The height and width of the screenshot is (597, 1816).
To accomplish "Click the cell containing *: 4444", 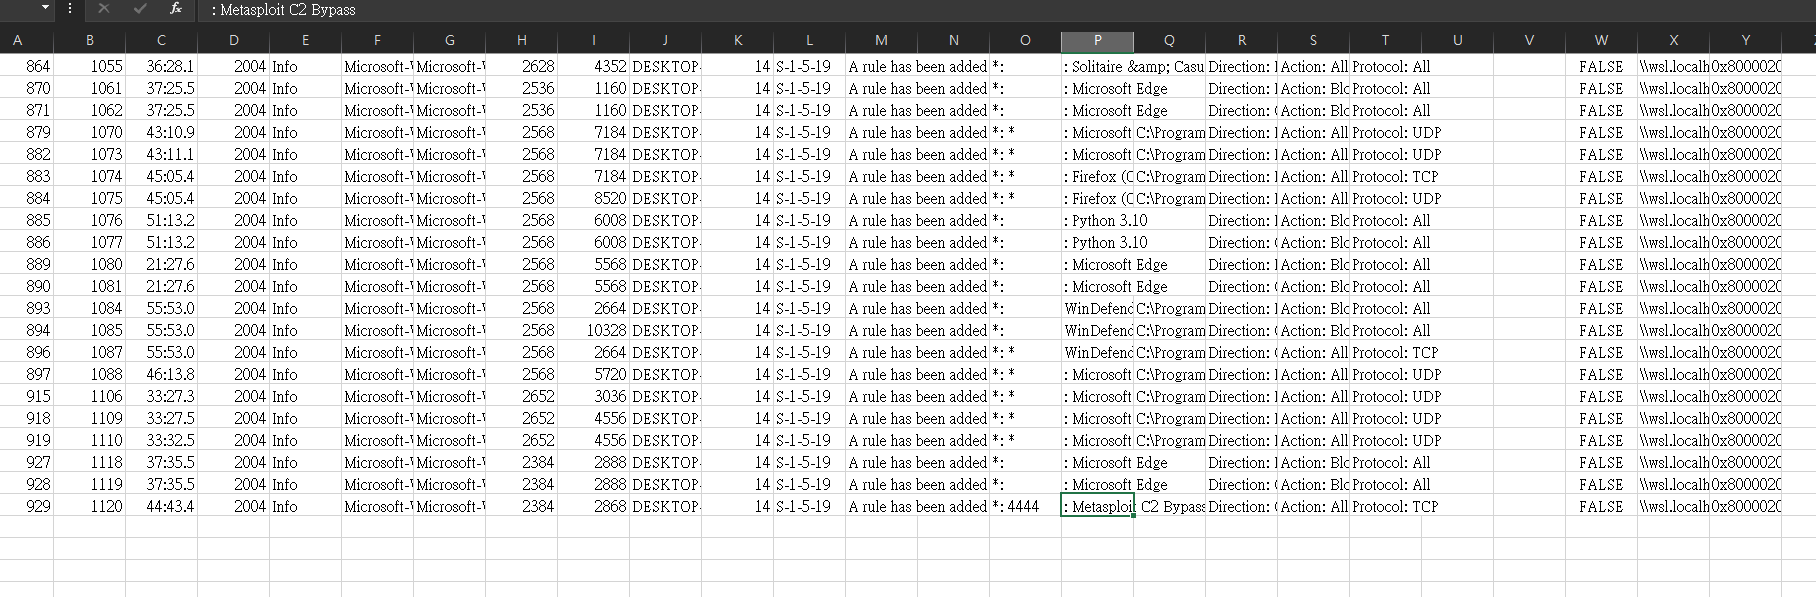I will [1026, 506].
